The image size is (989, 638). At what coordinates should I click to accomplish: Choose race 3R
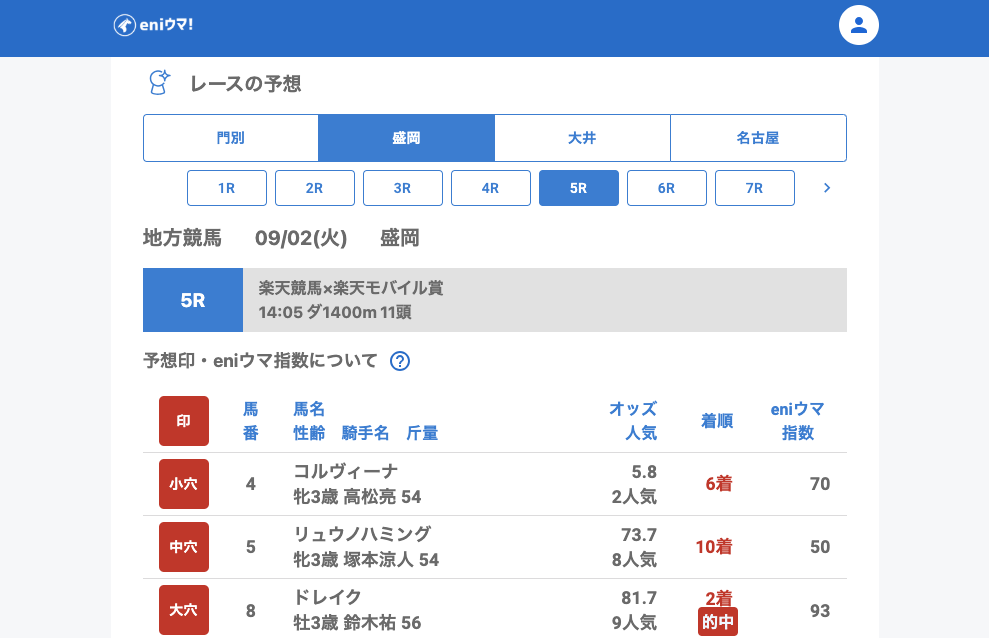click(403, 188)
